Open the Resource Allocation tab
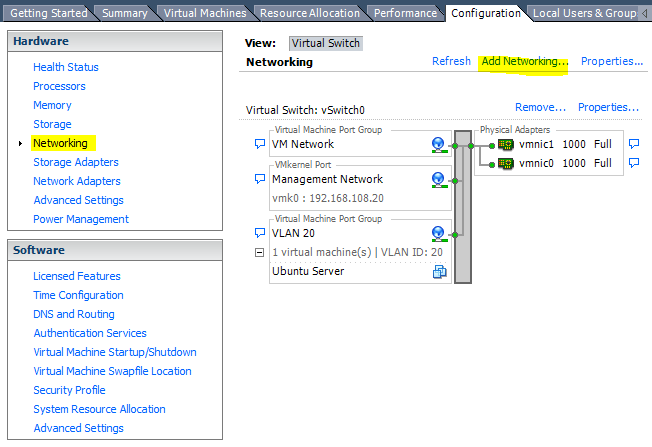The height and width of the screenshot is (447, 652). tap(310, 13)
